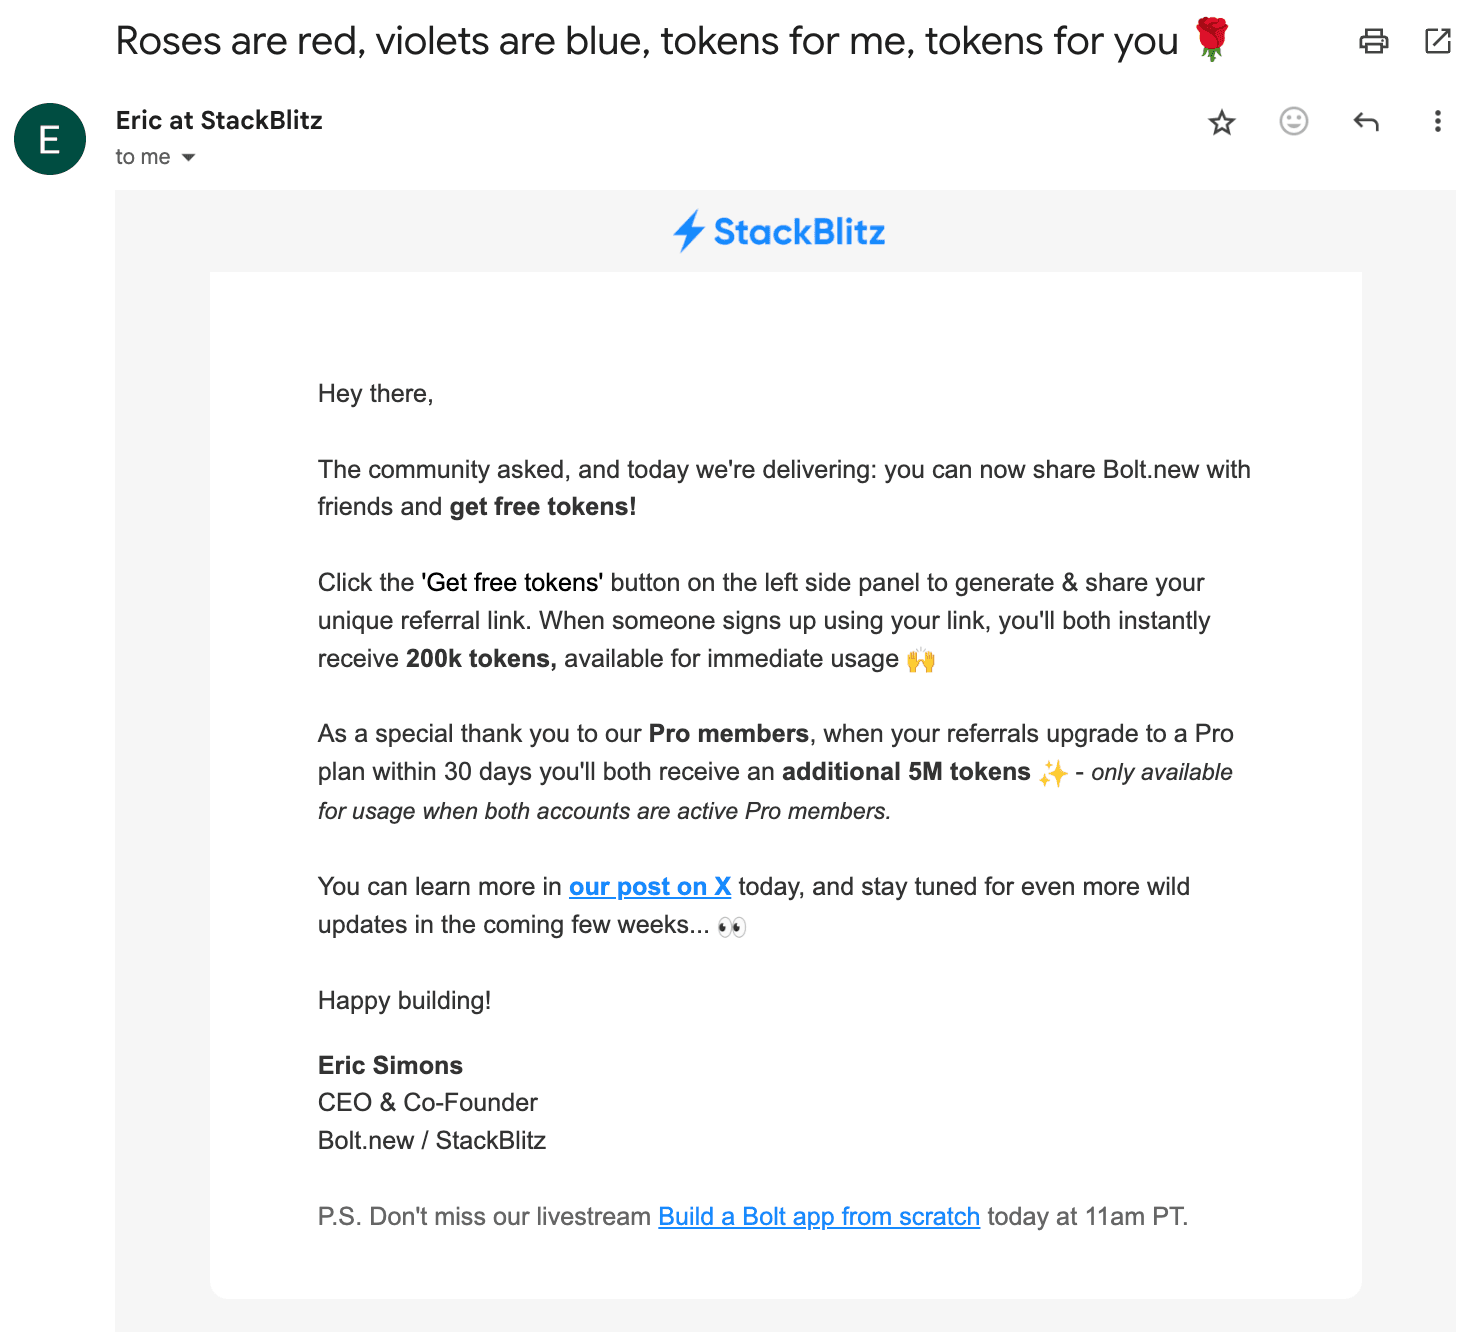Screen dimensions: 1484x1332
Task: Click Eric Simons' signature name
Action: point(390,1065)
